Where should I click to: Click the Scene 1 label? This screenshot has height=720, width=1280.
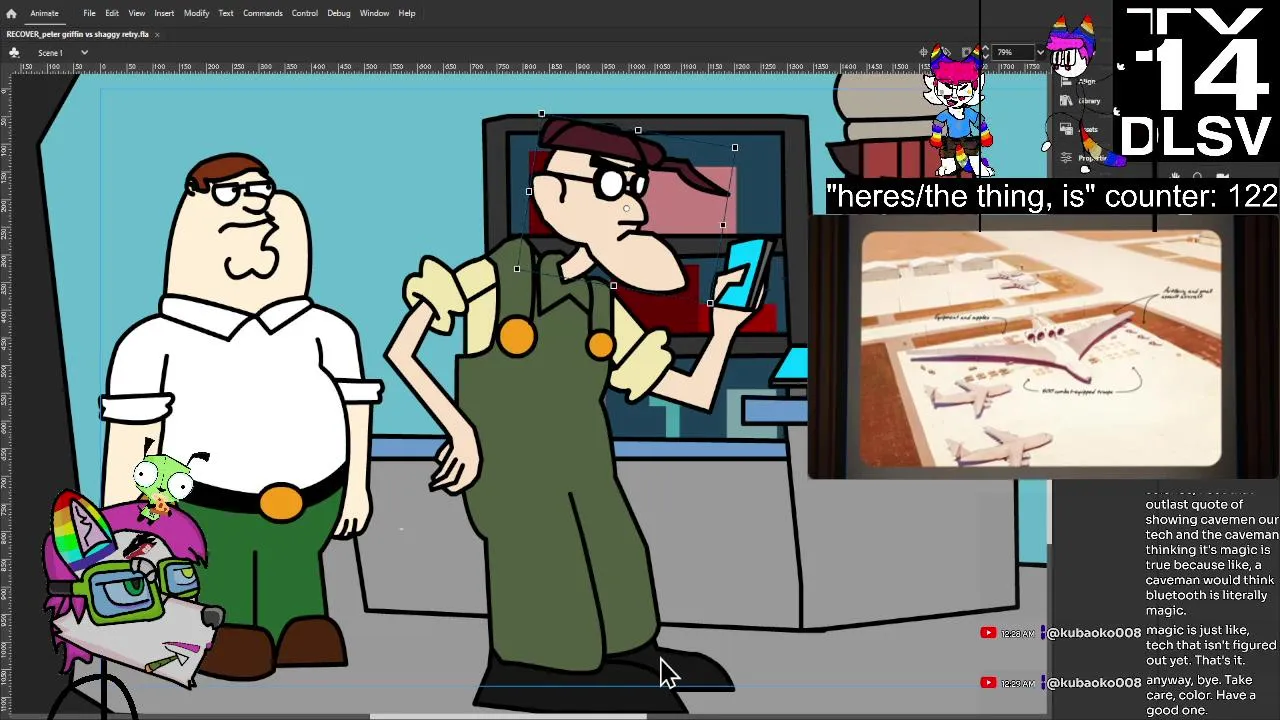point(50,52)
